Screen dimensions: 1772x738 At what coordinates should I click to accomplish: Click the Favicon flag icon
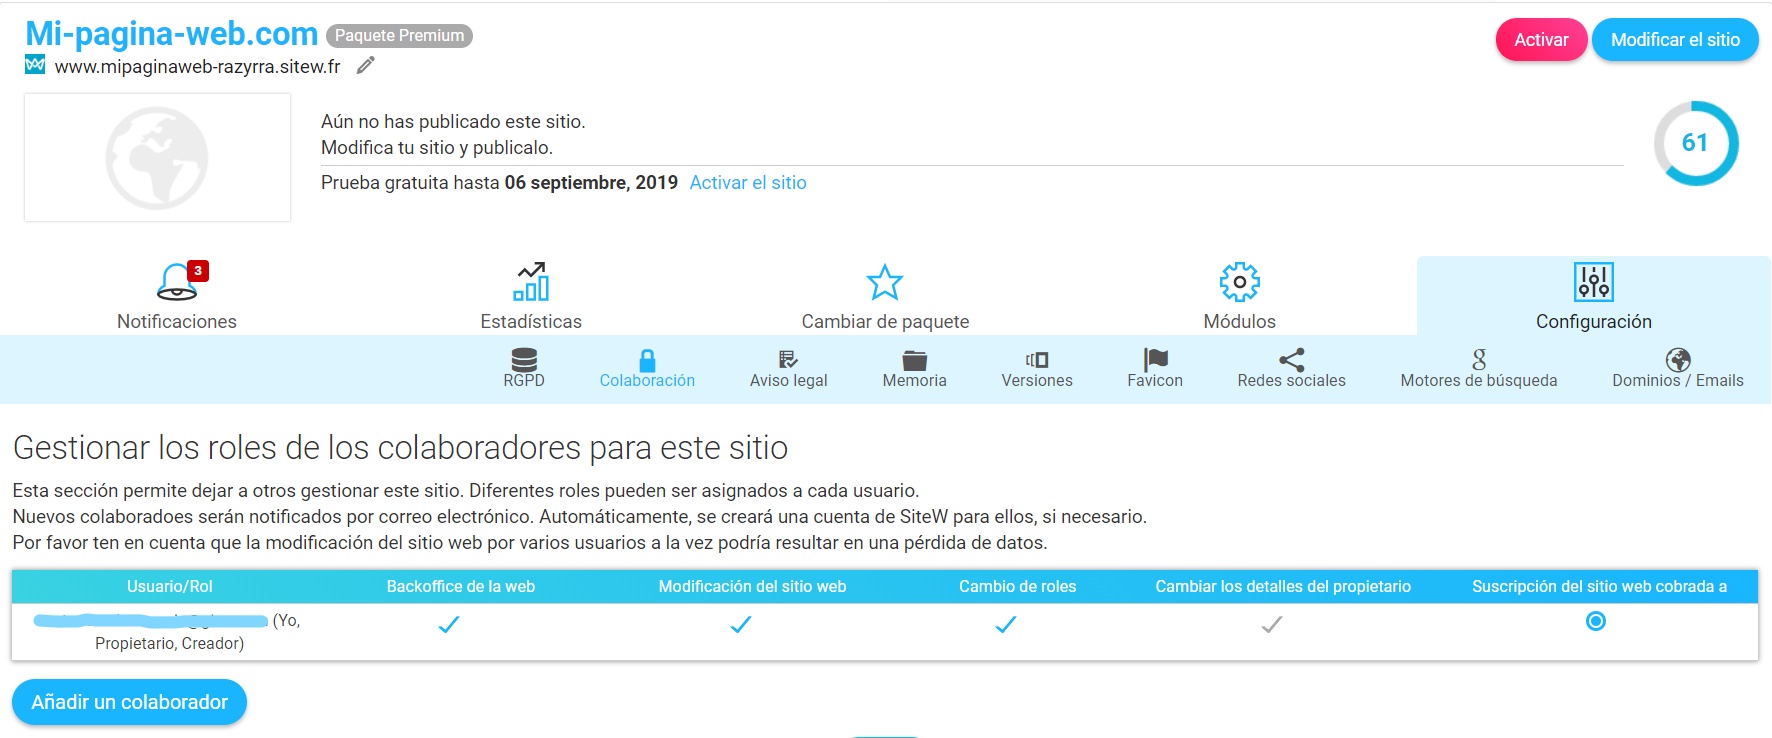[1155, 359]
